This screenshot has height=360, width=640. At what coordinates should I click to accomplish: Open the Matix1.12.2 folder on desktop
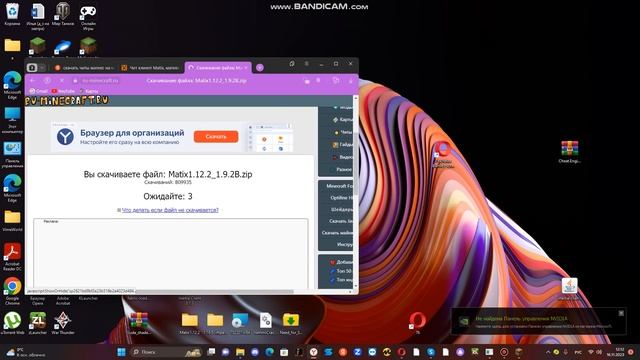190,323
